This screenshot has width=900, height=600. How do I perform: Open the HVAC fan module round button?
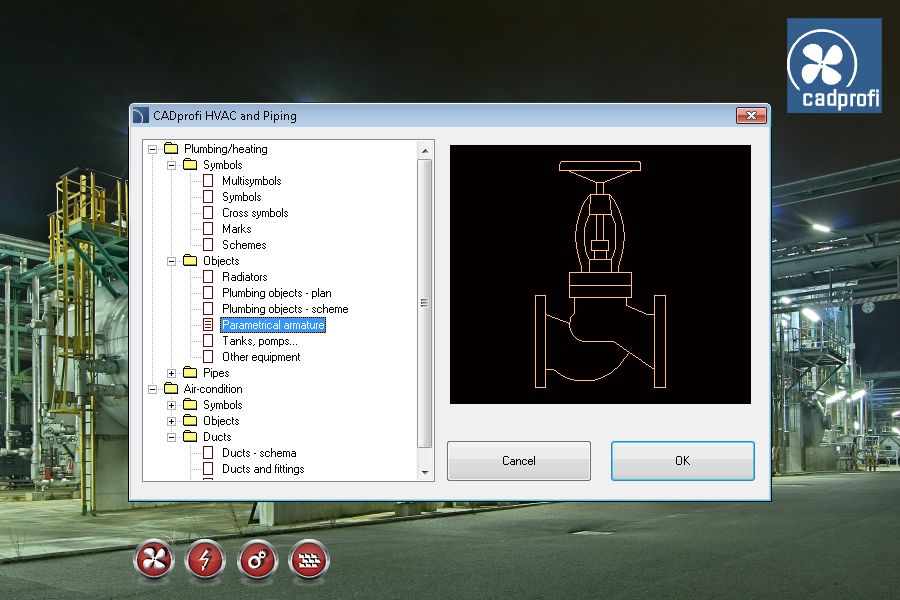tap(153, 559)
